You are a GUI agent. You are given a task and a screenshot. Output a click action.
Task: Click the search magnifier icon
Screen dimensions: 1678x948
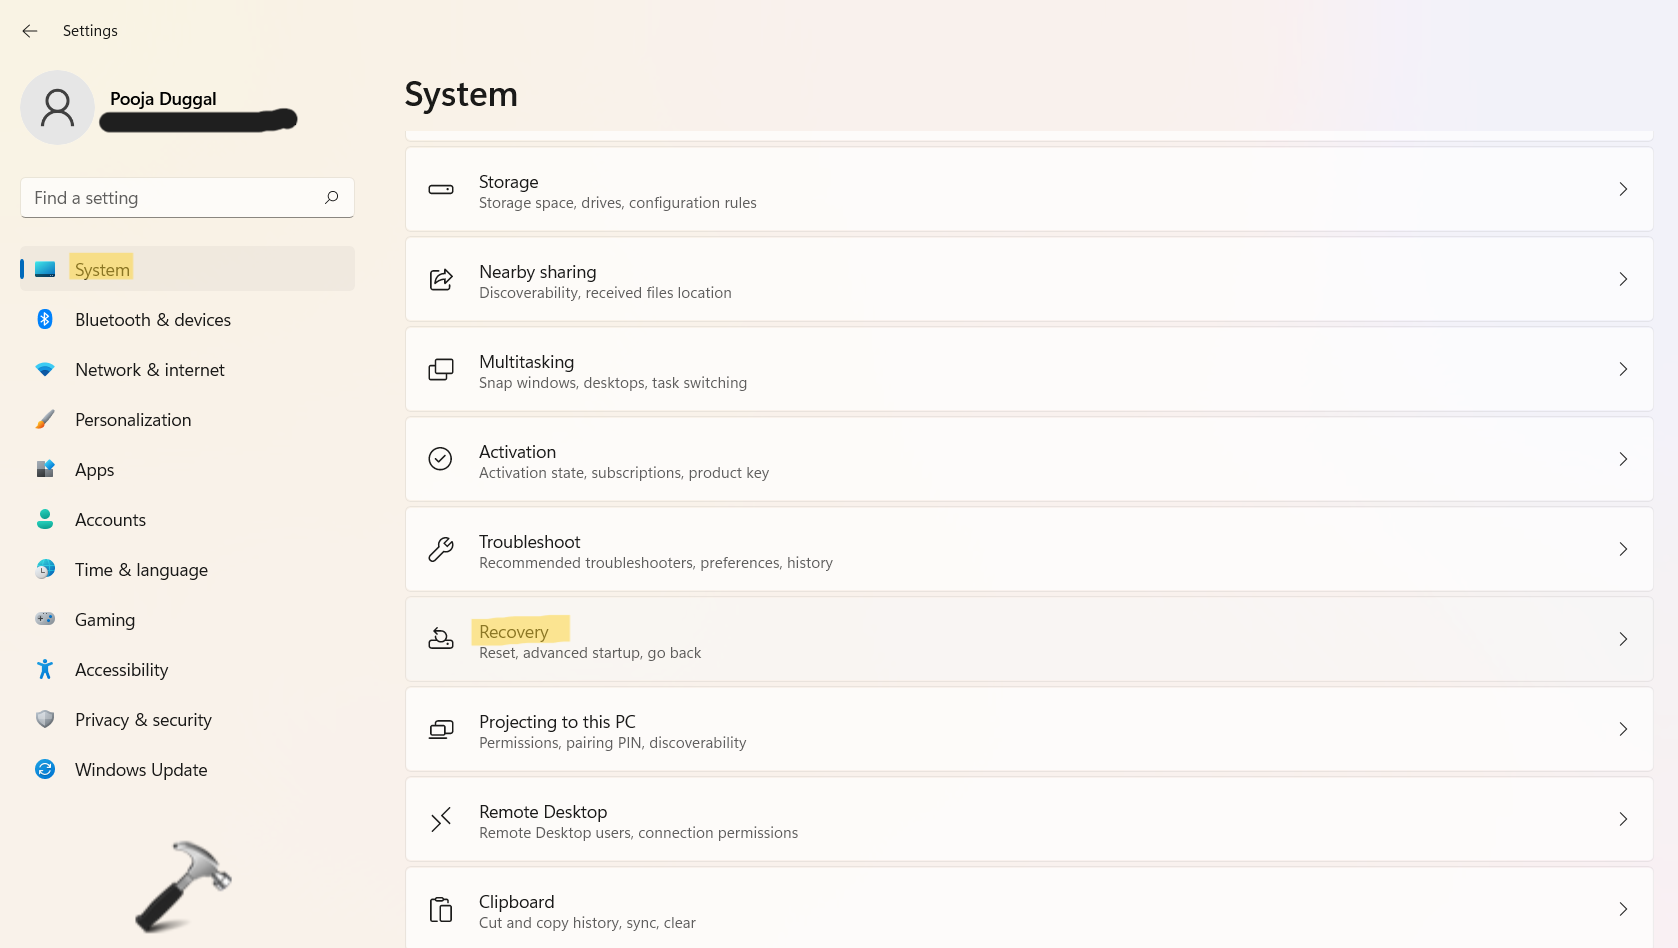(x=332, y=198)
